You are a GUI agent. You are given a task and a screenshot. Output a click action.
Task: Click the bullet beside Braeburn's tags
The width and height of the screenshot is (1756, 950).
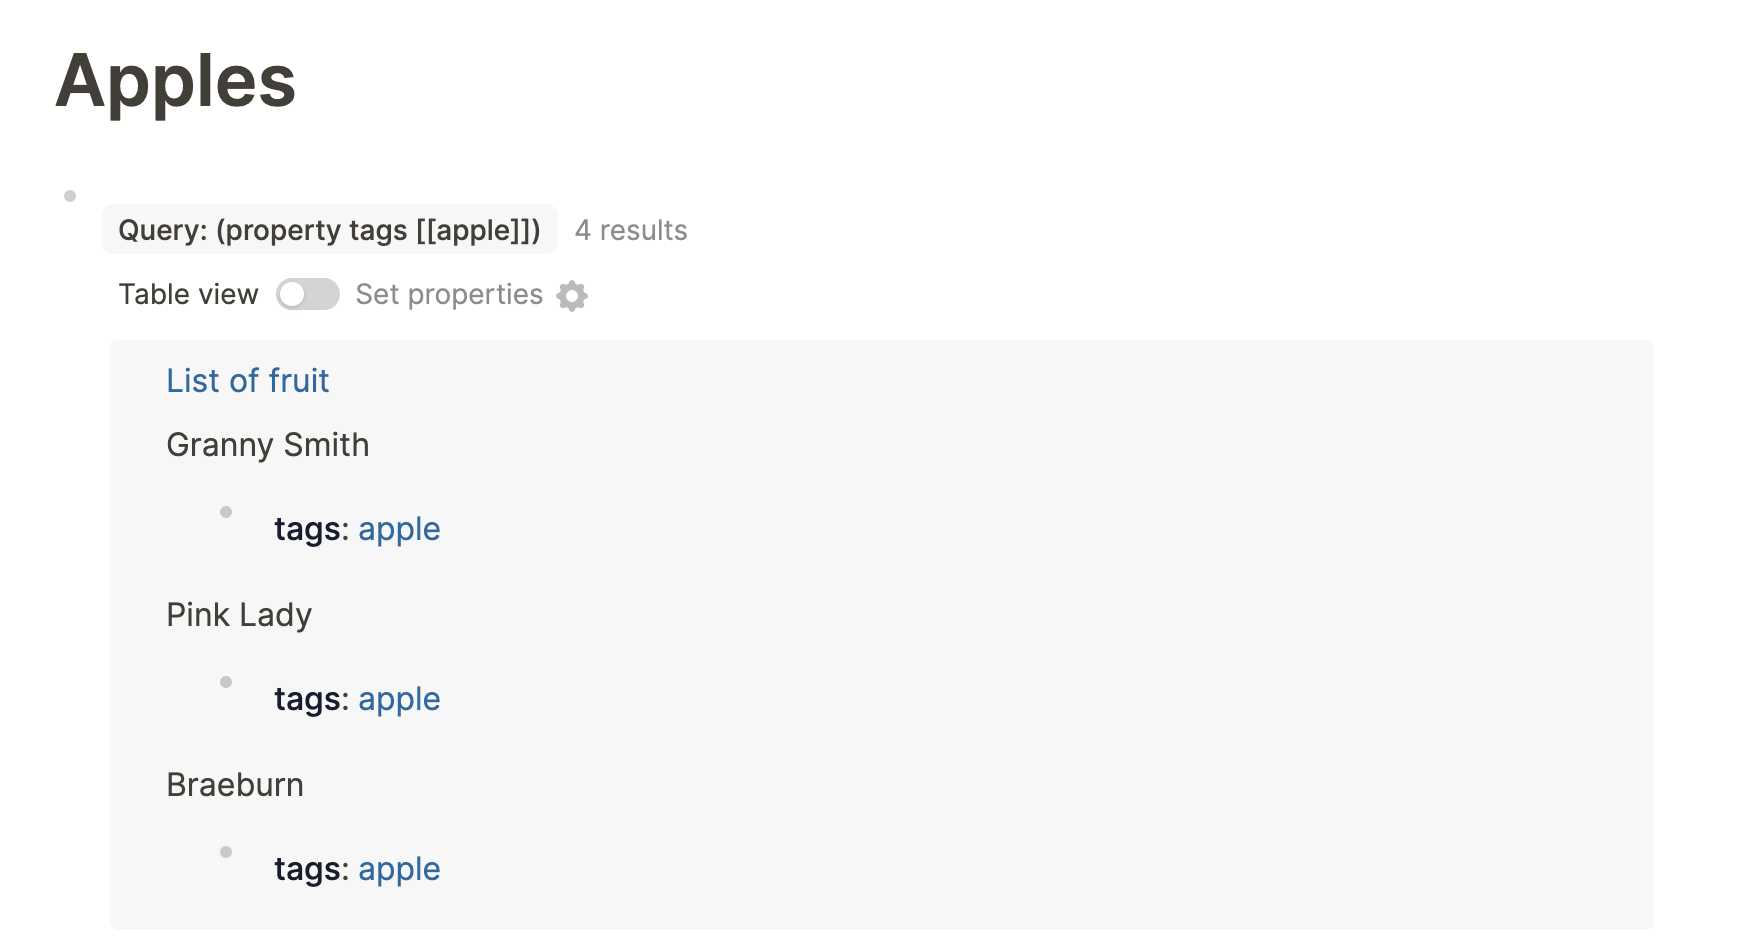[x=225, y=852]
